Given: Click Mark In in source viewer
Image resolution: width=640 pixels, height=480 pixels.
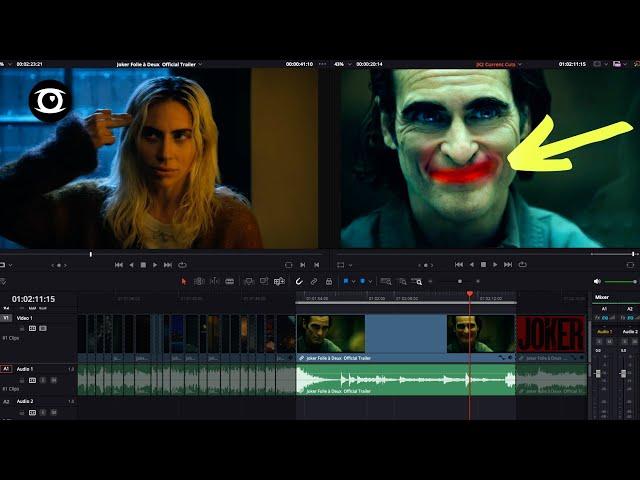Looking at the screenshot, I should tap(303, 265).
